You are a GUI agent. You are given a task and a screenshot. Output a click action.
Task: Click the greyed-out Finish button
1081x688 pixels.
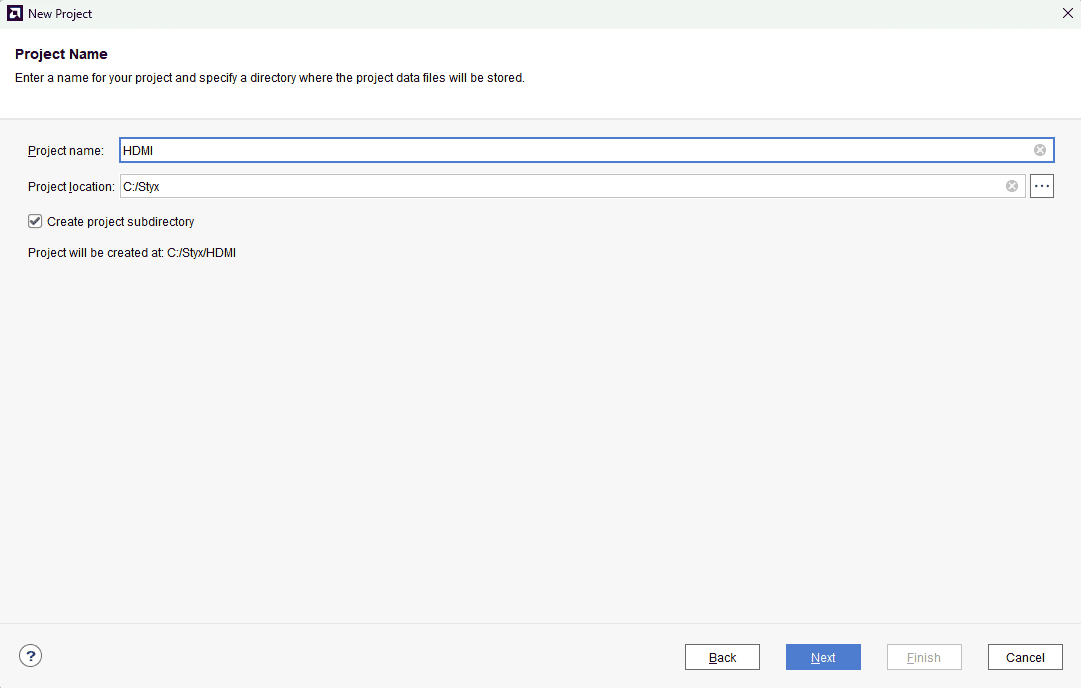(924, 657)
